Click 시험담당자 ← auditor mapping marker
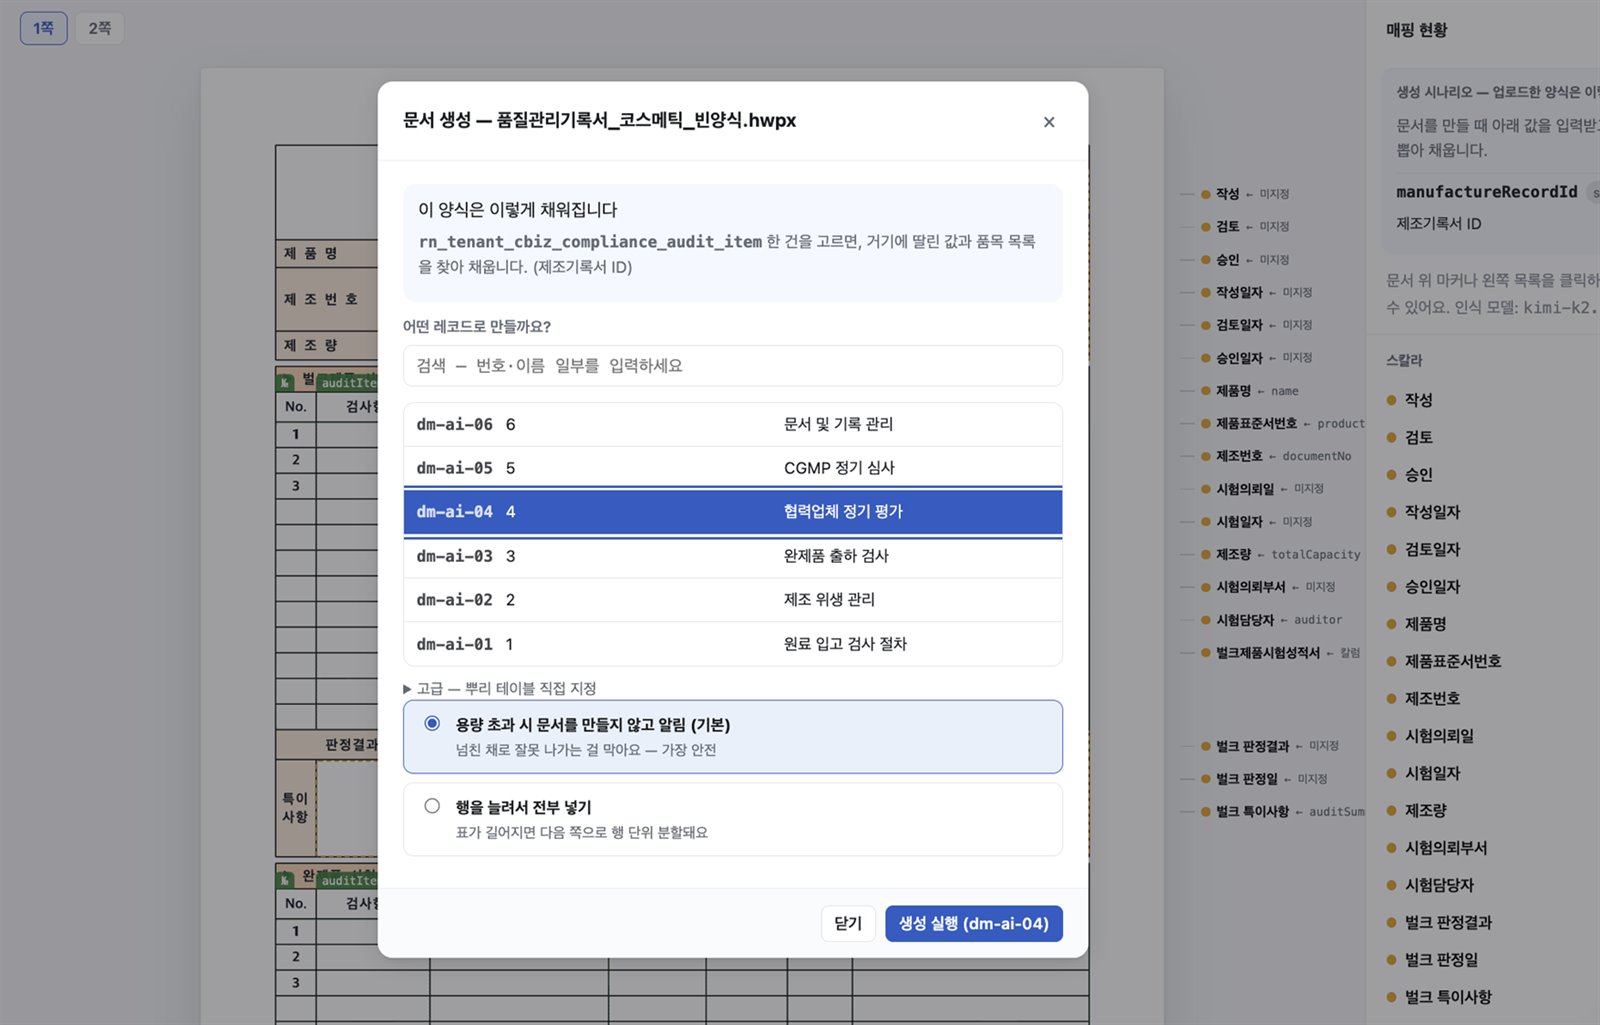 point(1272,620)
